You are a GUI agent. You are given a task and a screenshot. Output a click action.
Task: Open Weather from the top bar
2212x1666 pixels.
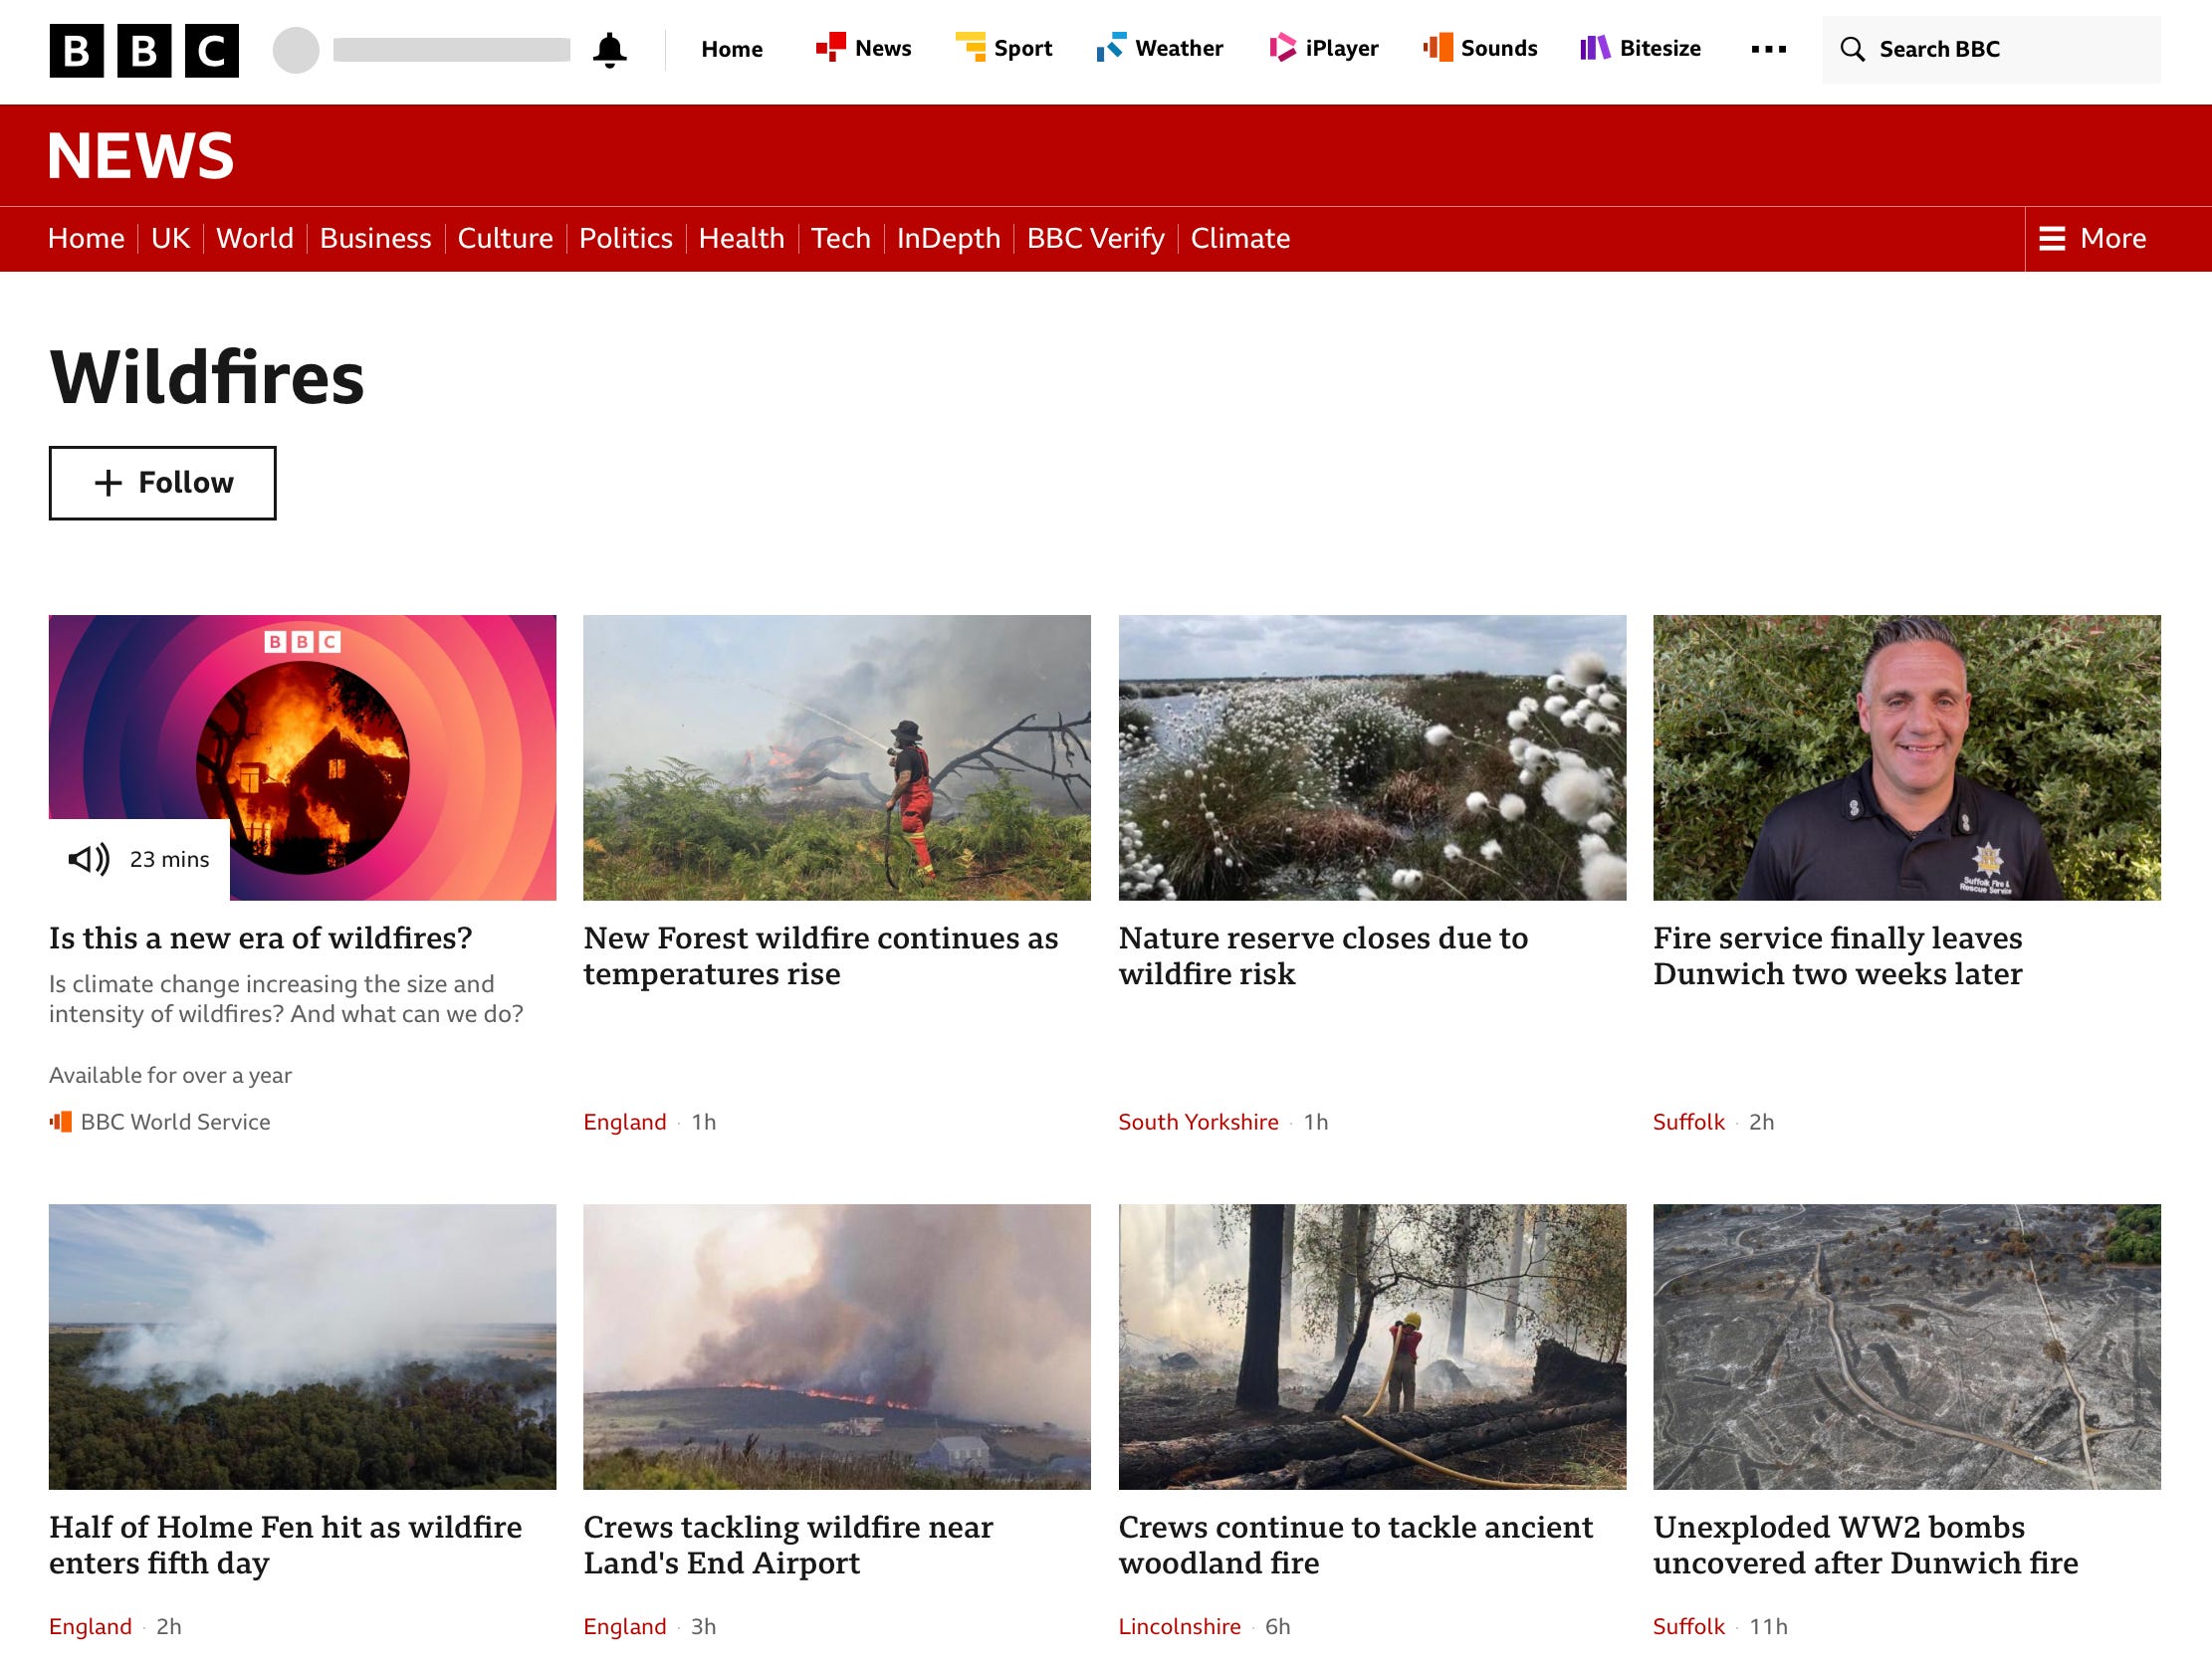(1160, 48)
